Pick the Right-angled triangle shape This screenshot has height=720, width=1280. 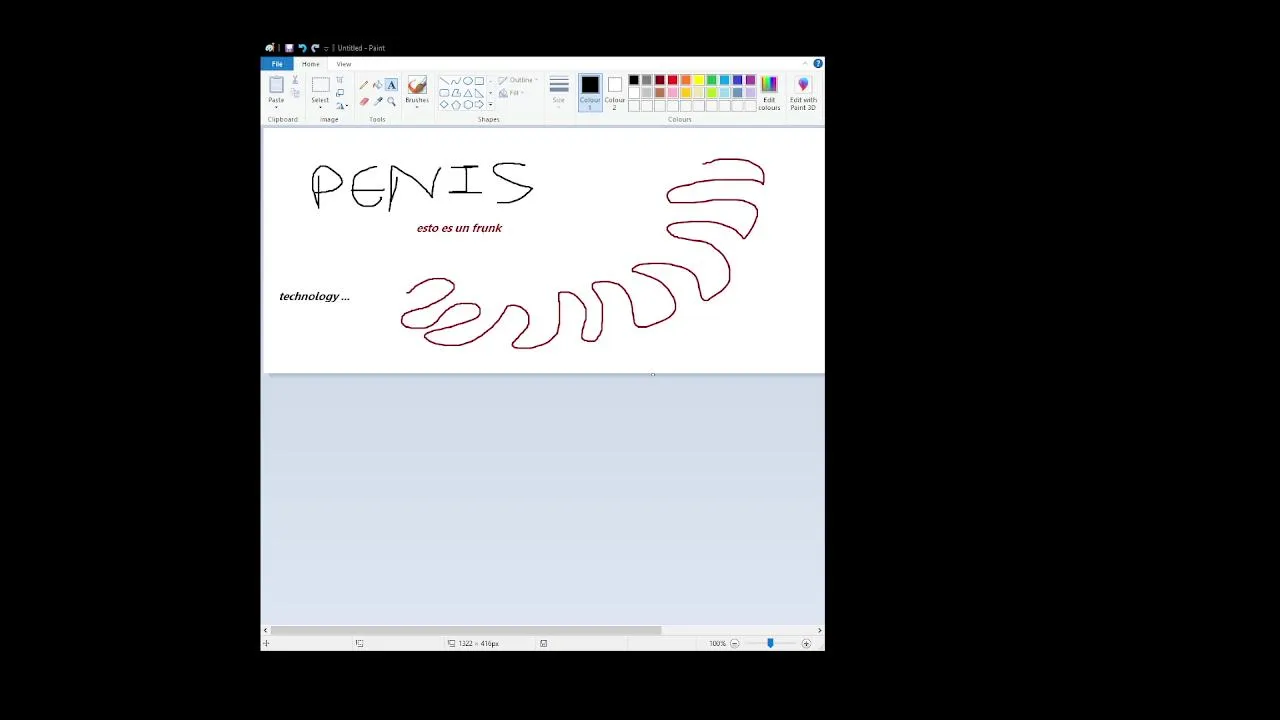point(479,93)
